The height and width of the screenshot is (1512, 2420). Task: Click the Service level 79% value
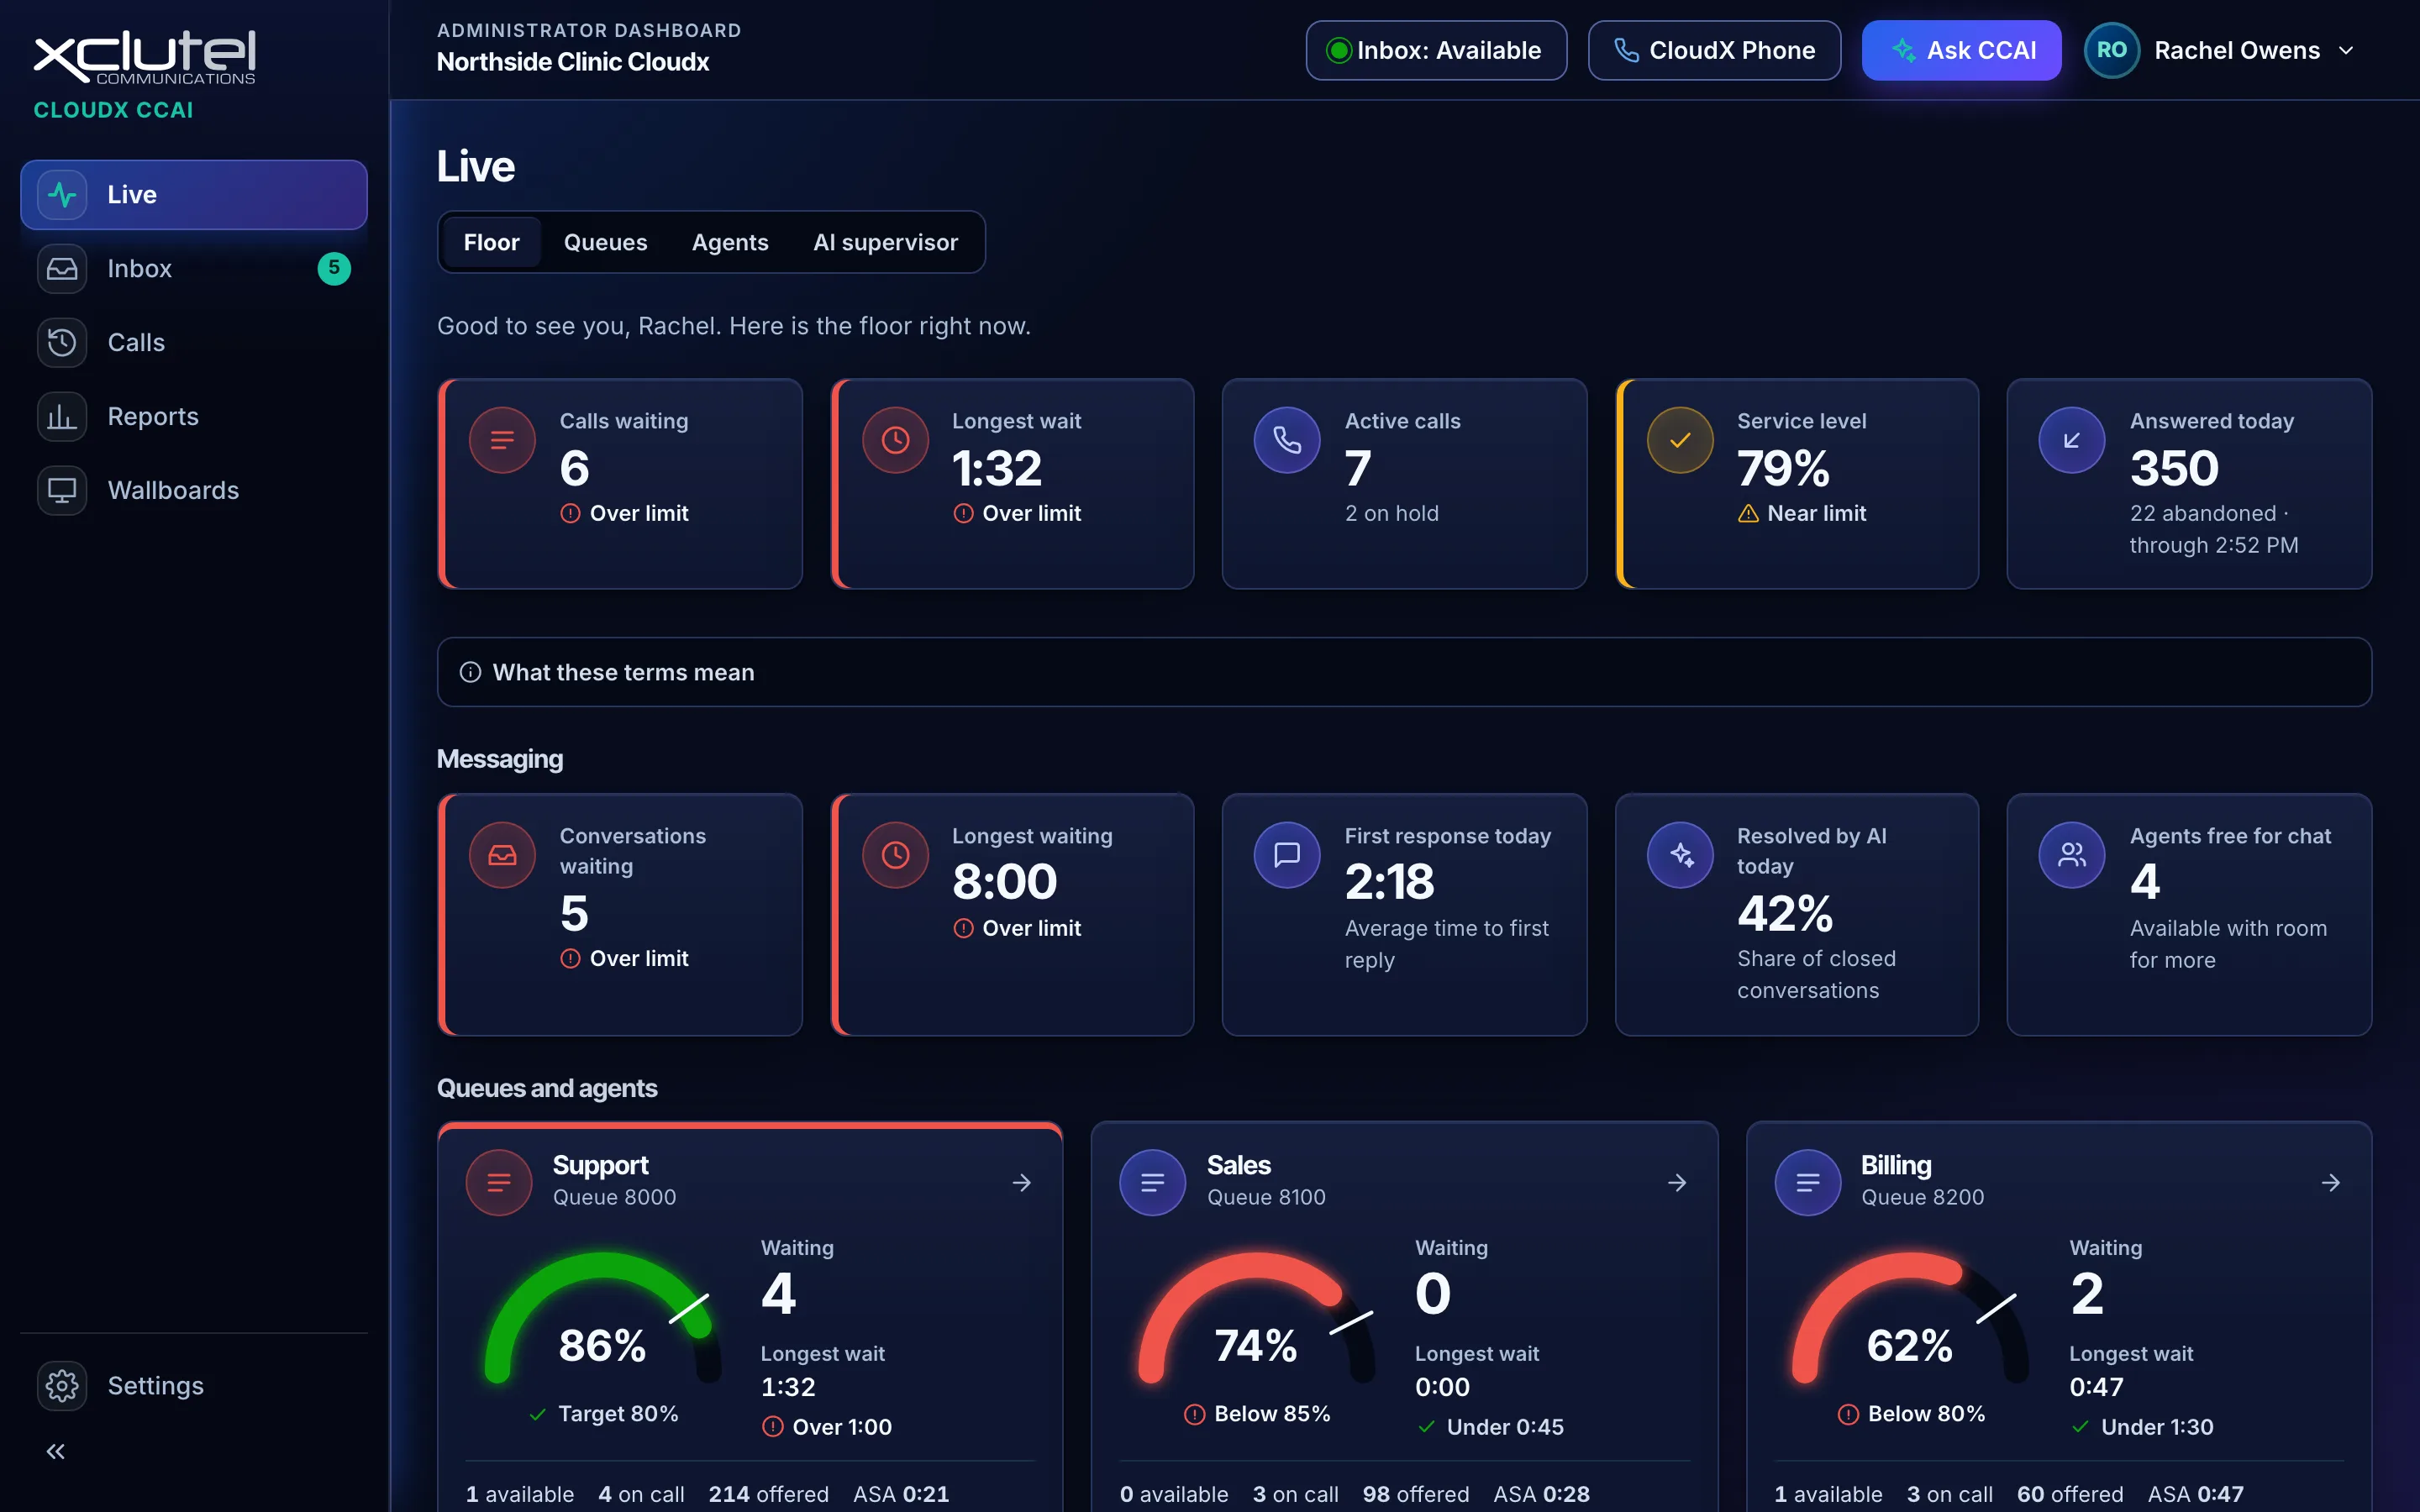(x=1783, y=468)
